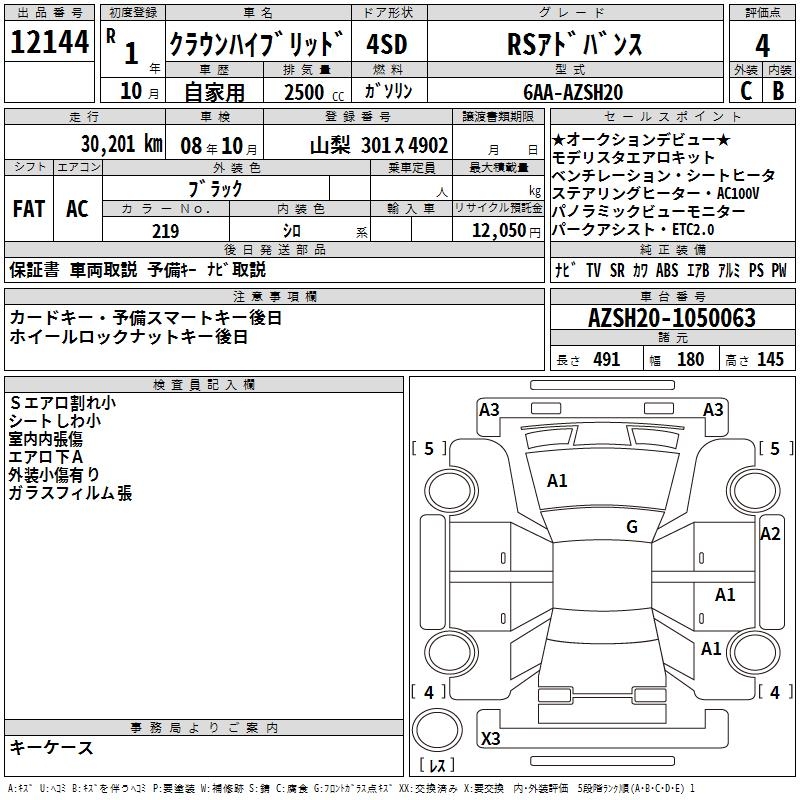Viewport: 800px width, 800px height.
Task: Select the chassis number AZSH20-1050063
Action: click(x=671, y=319)
